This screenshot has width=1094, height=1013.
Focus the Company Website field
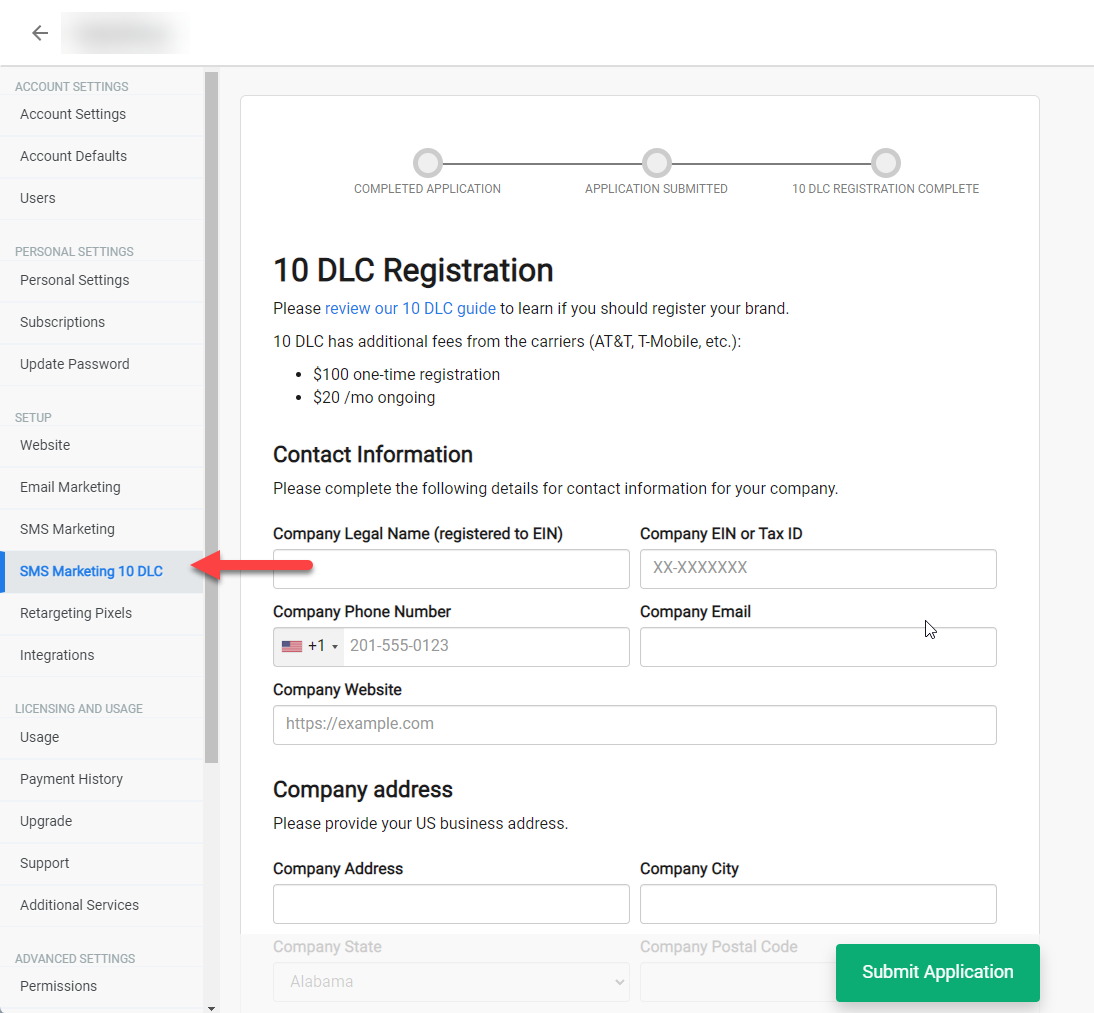tap(635, 725)
